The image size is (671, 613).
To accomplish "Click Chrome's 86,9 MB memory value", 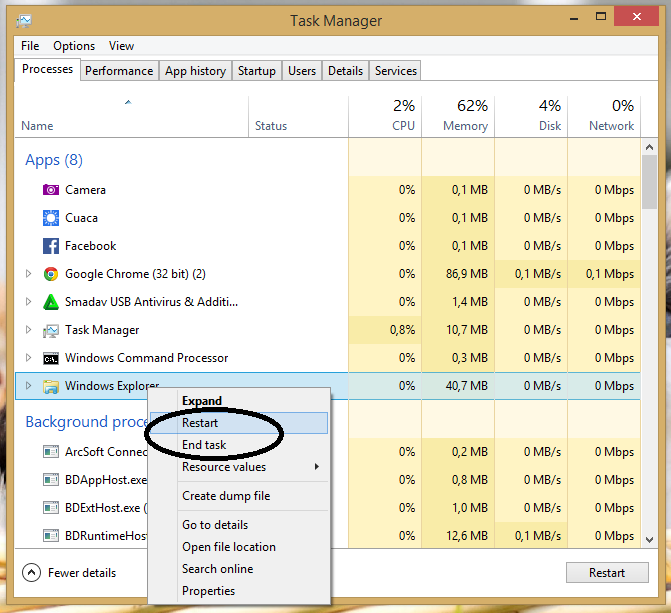I will click(x=466, y=274).
